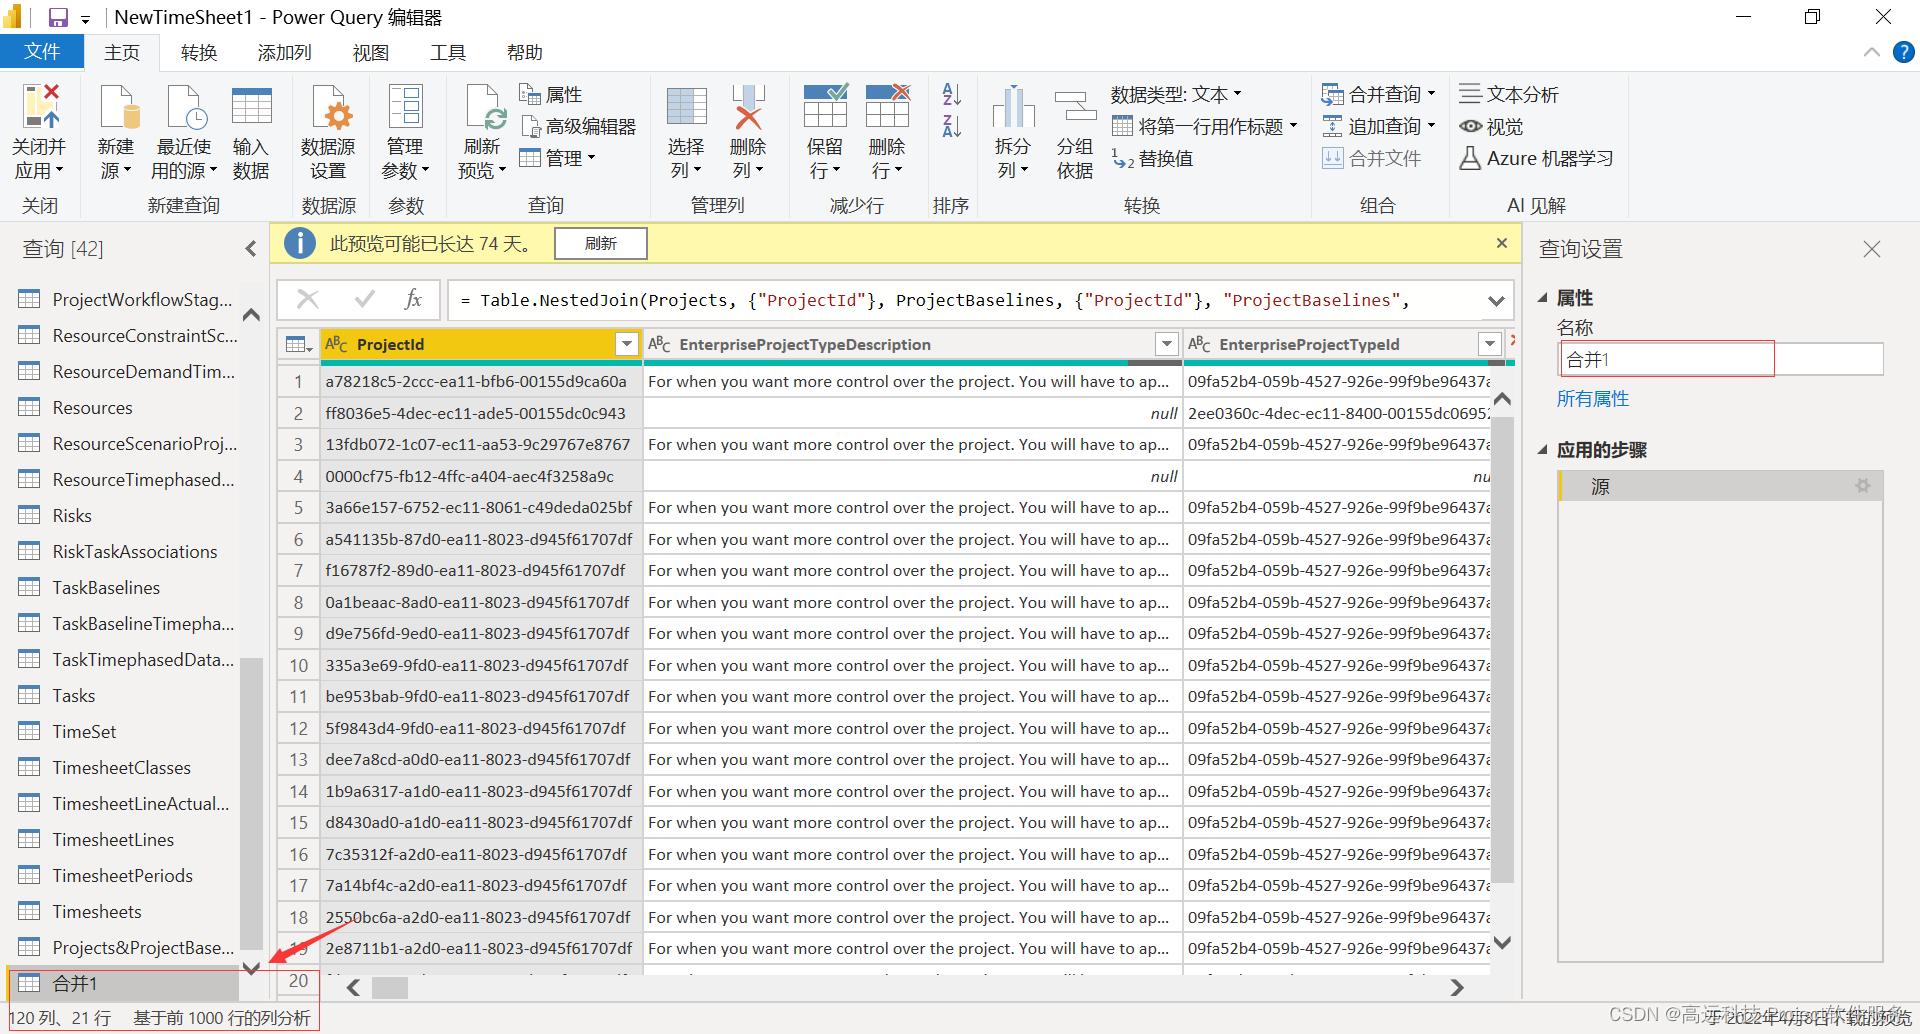Select the Source (源) applied step
The width and height of the screenshot is (1920, 1034).
[x=1720, y=486]
